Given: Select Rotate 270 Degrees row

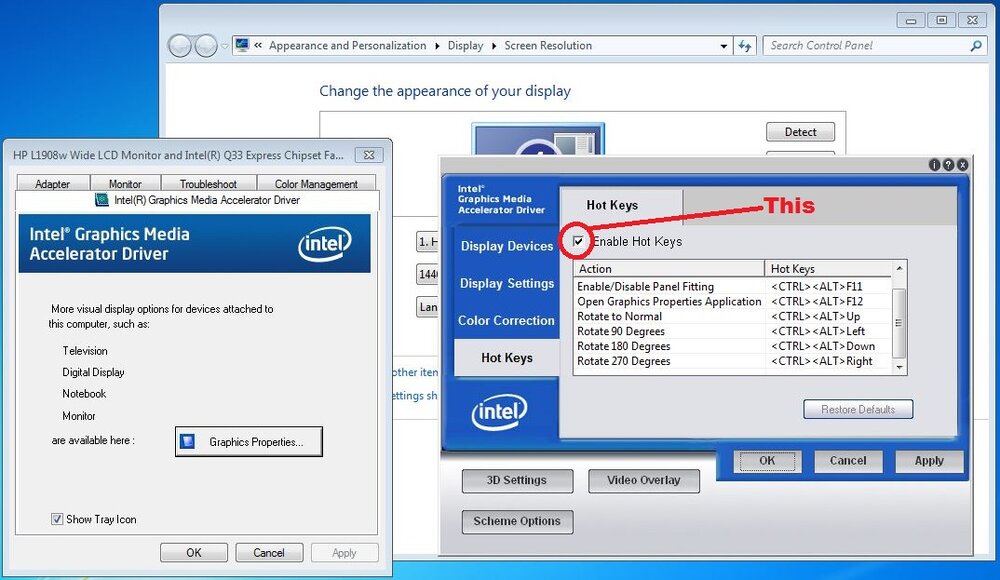Looking at the screenshot, I should coord(733,361).
